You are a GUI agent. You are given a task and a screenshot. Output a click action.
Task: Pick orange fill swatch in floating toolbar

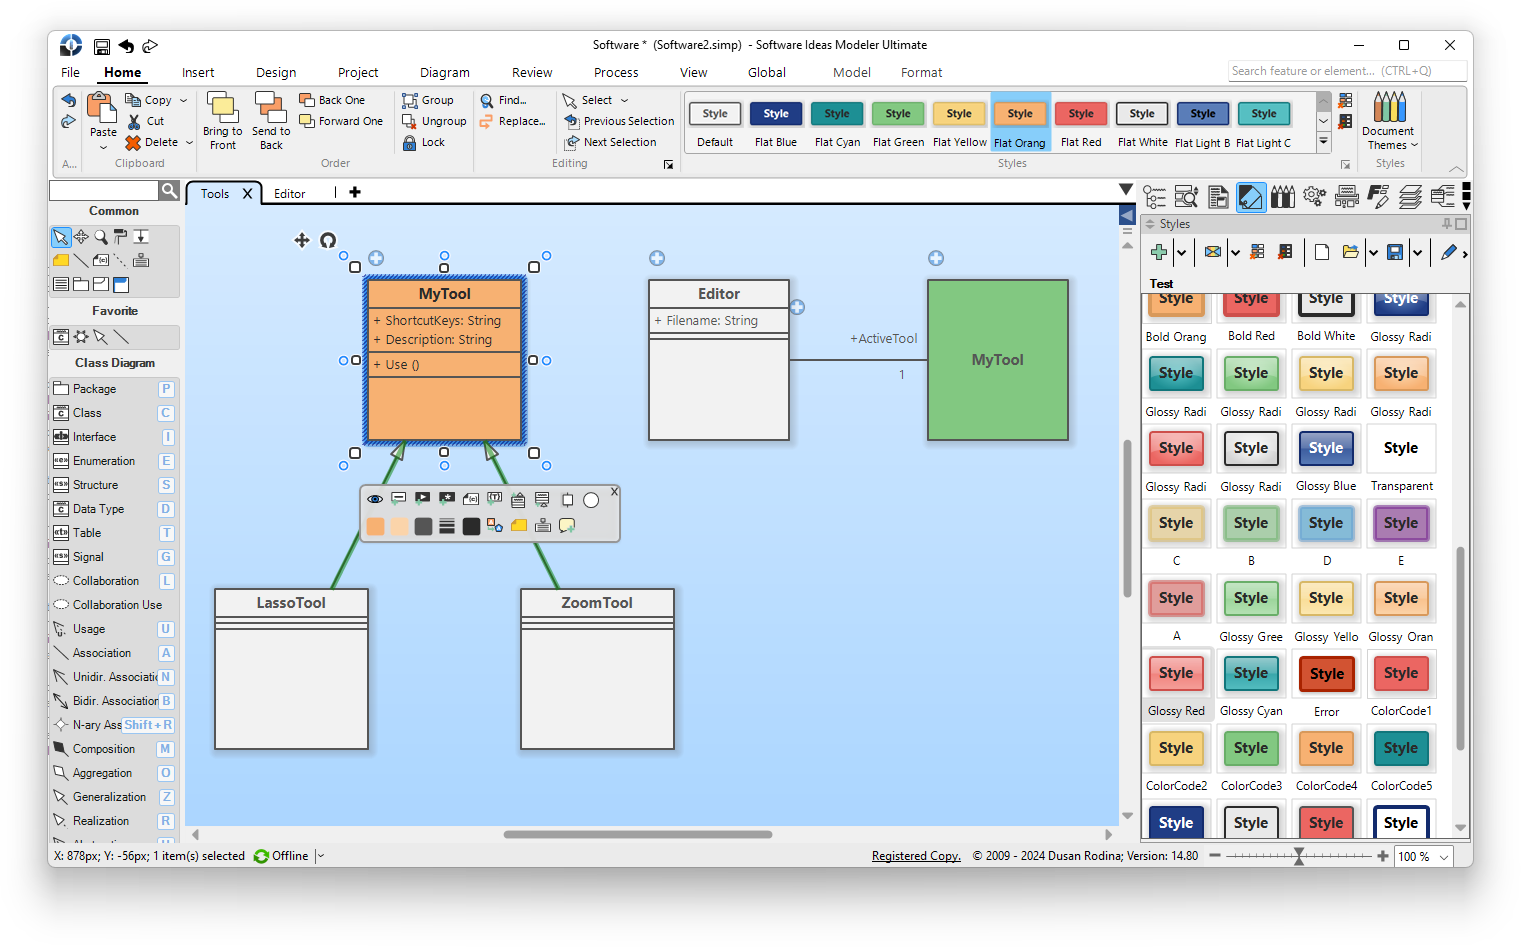[376, 526]
